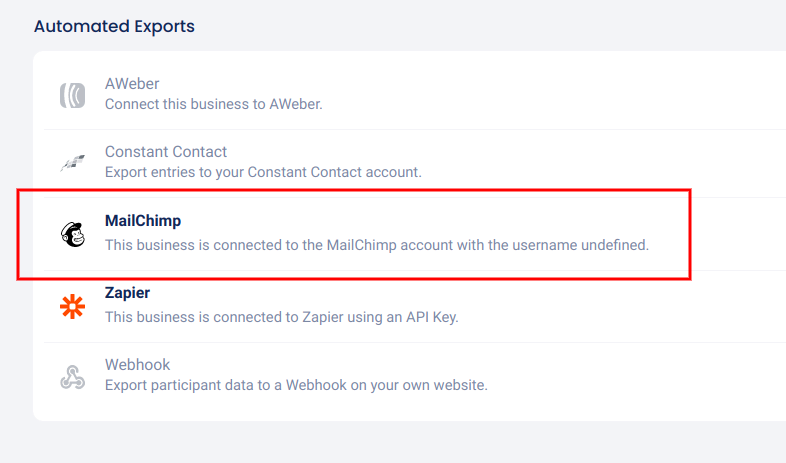Click the Automated Exports heading

pos(114,26)
